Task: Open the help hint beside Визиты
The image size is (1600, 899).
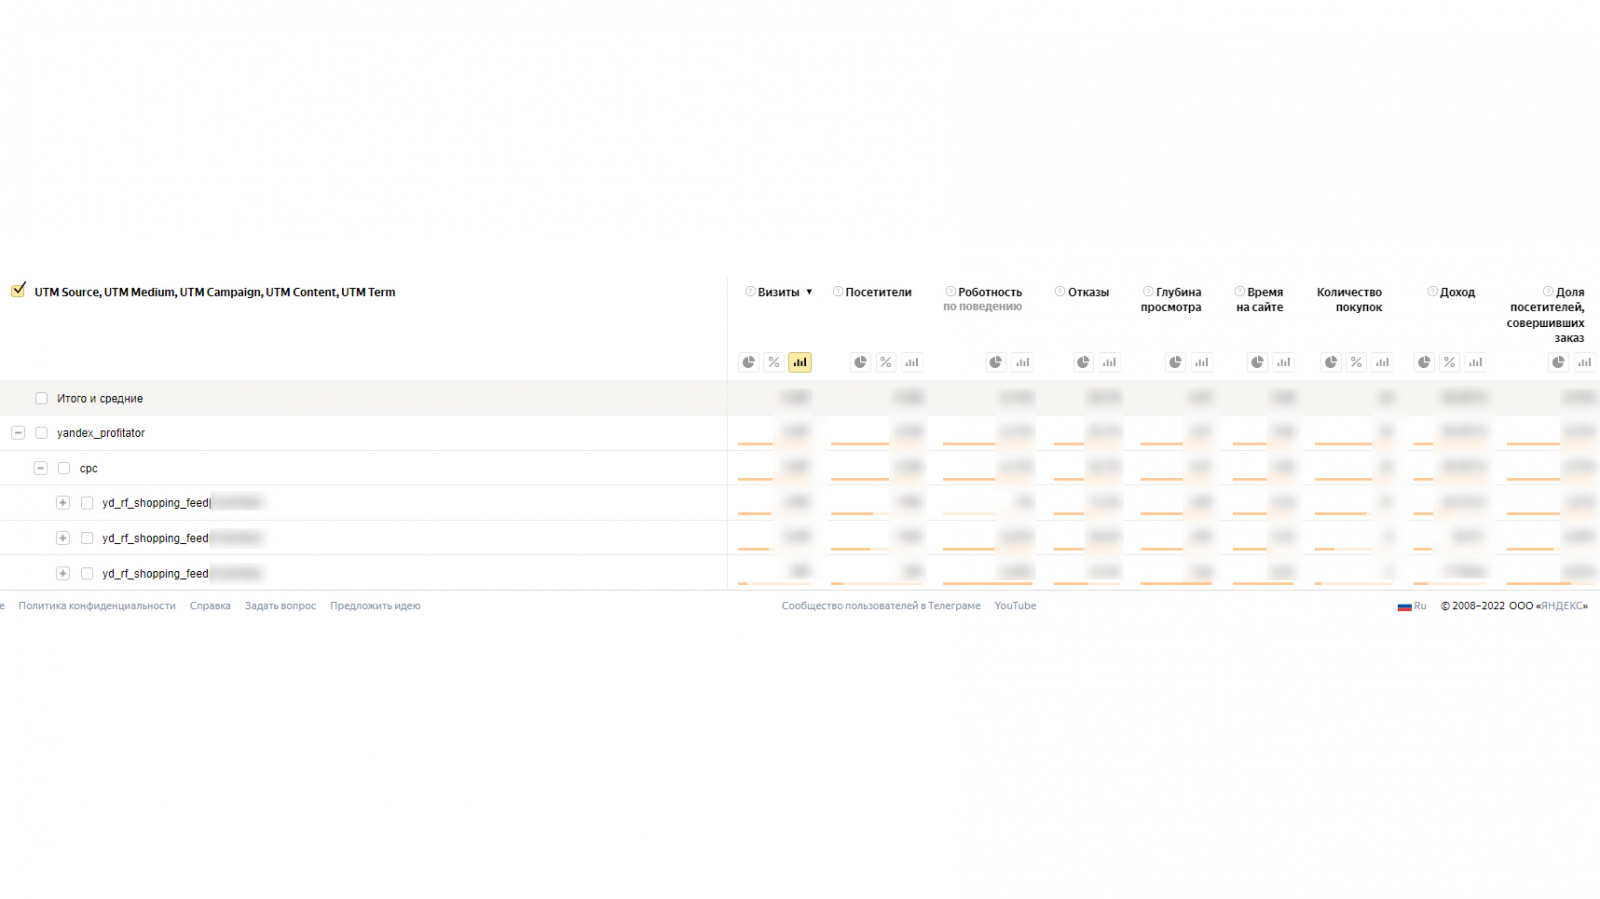Action: (x=750, y=292)
